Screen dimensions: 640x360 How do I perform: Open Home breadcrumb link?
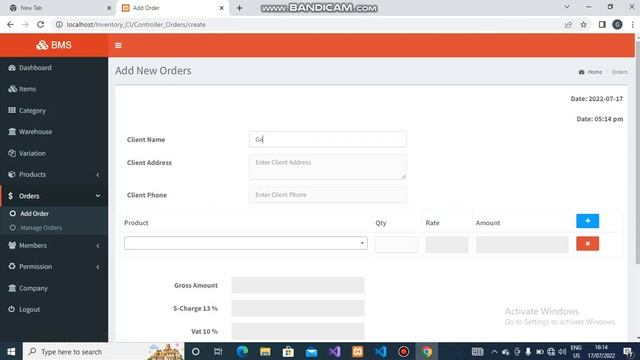pyautogui.click(x=590, y=72)
